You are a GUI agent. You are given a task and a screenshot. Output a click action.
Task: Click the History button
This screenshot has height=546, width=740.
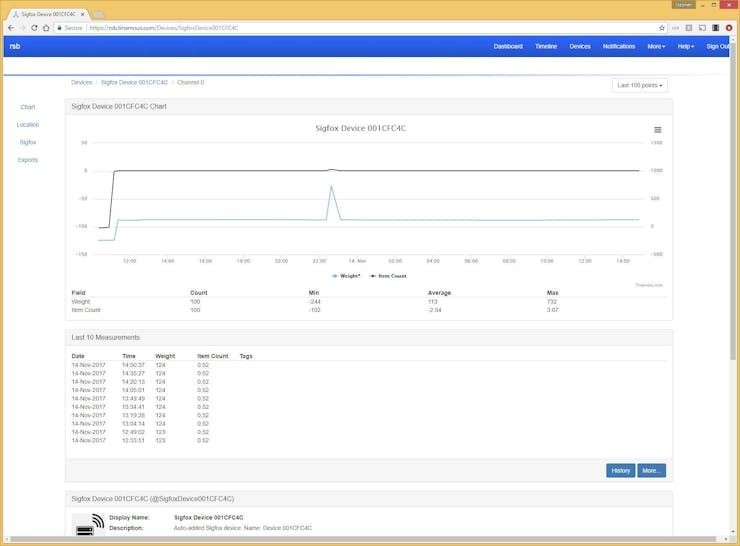coord(620,470)
